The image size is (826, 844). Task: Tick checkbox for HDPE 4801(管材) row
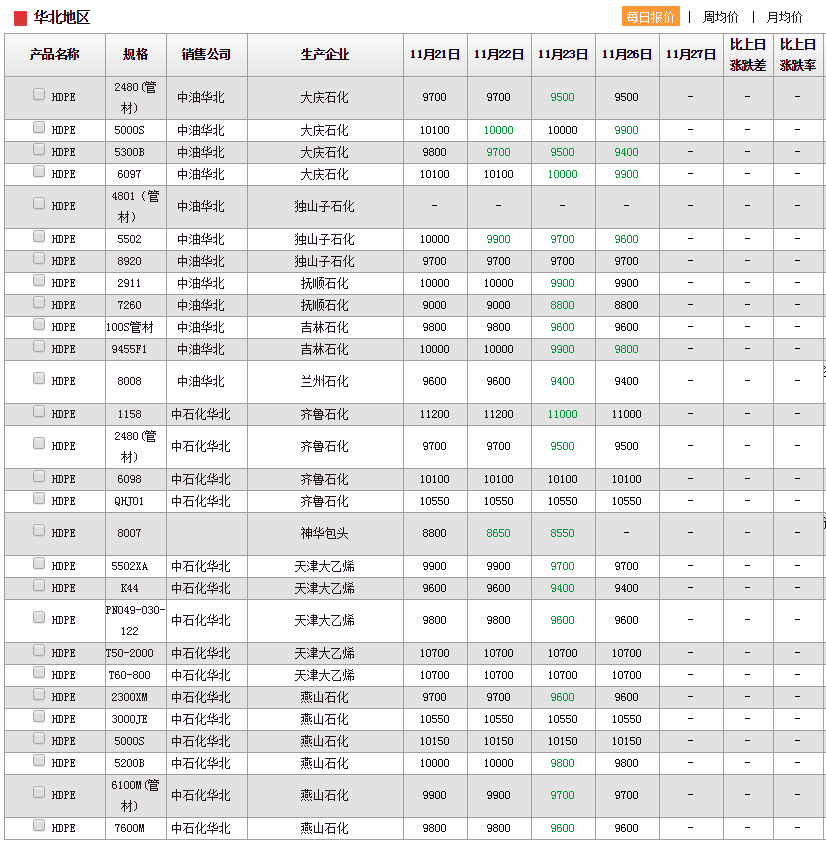click(x=39, y=203)
